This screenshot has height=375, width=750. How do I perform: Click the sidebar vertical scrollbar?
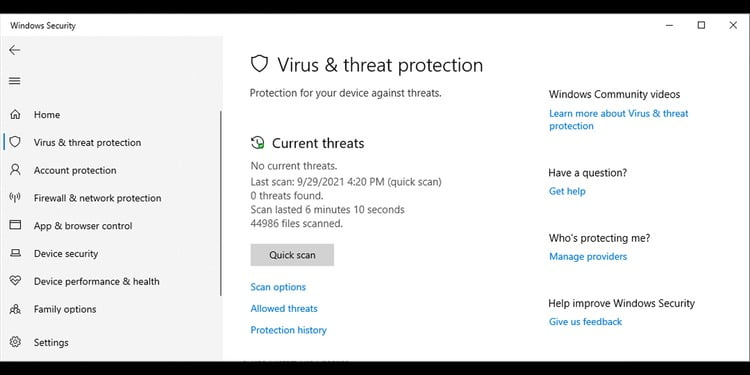221,203
